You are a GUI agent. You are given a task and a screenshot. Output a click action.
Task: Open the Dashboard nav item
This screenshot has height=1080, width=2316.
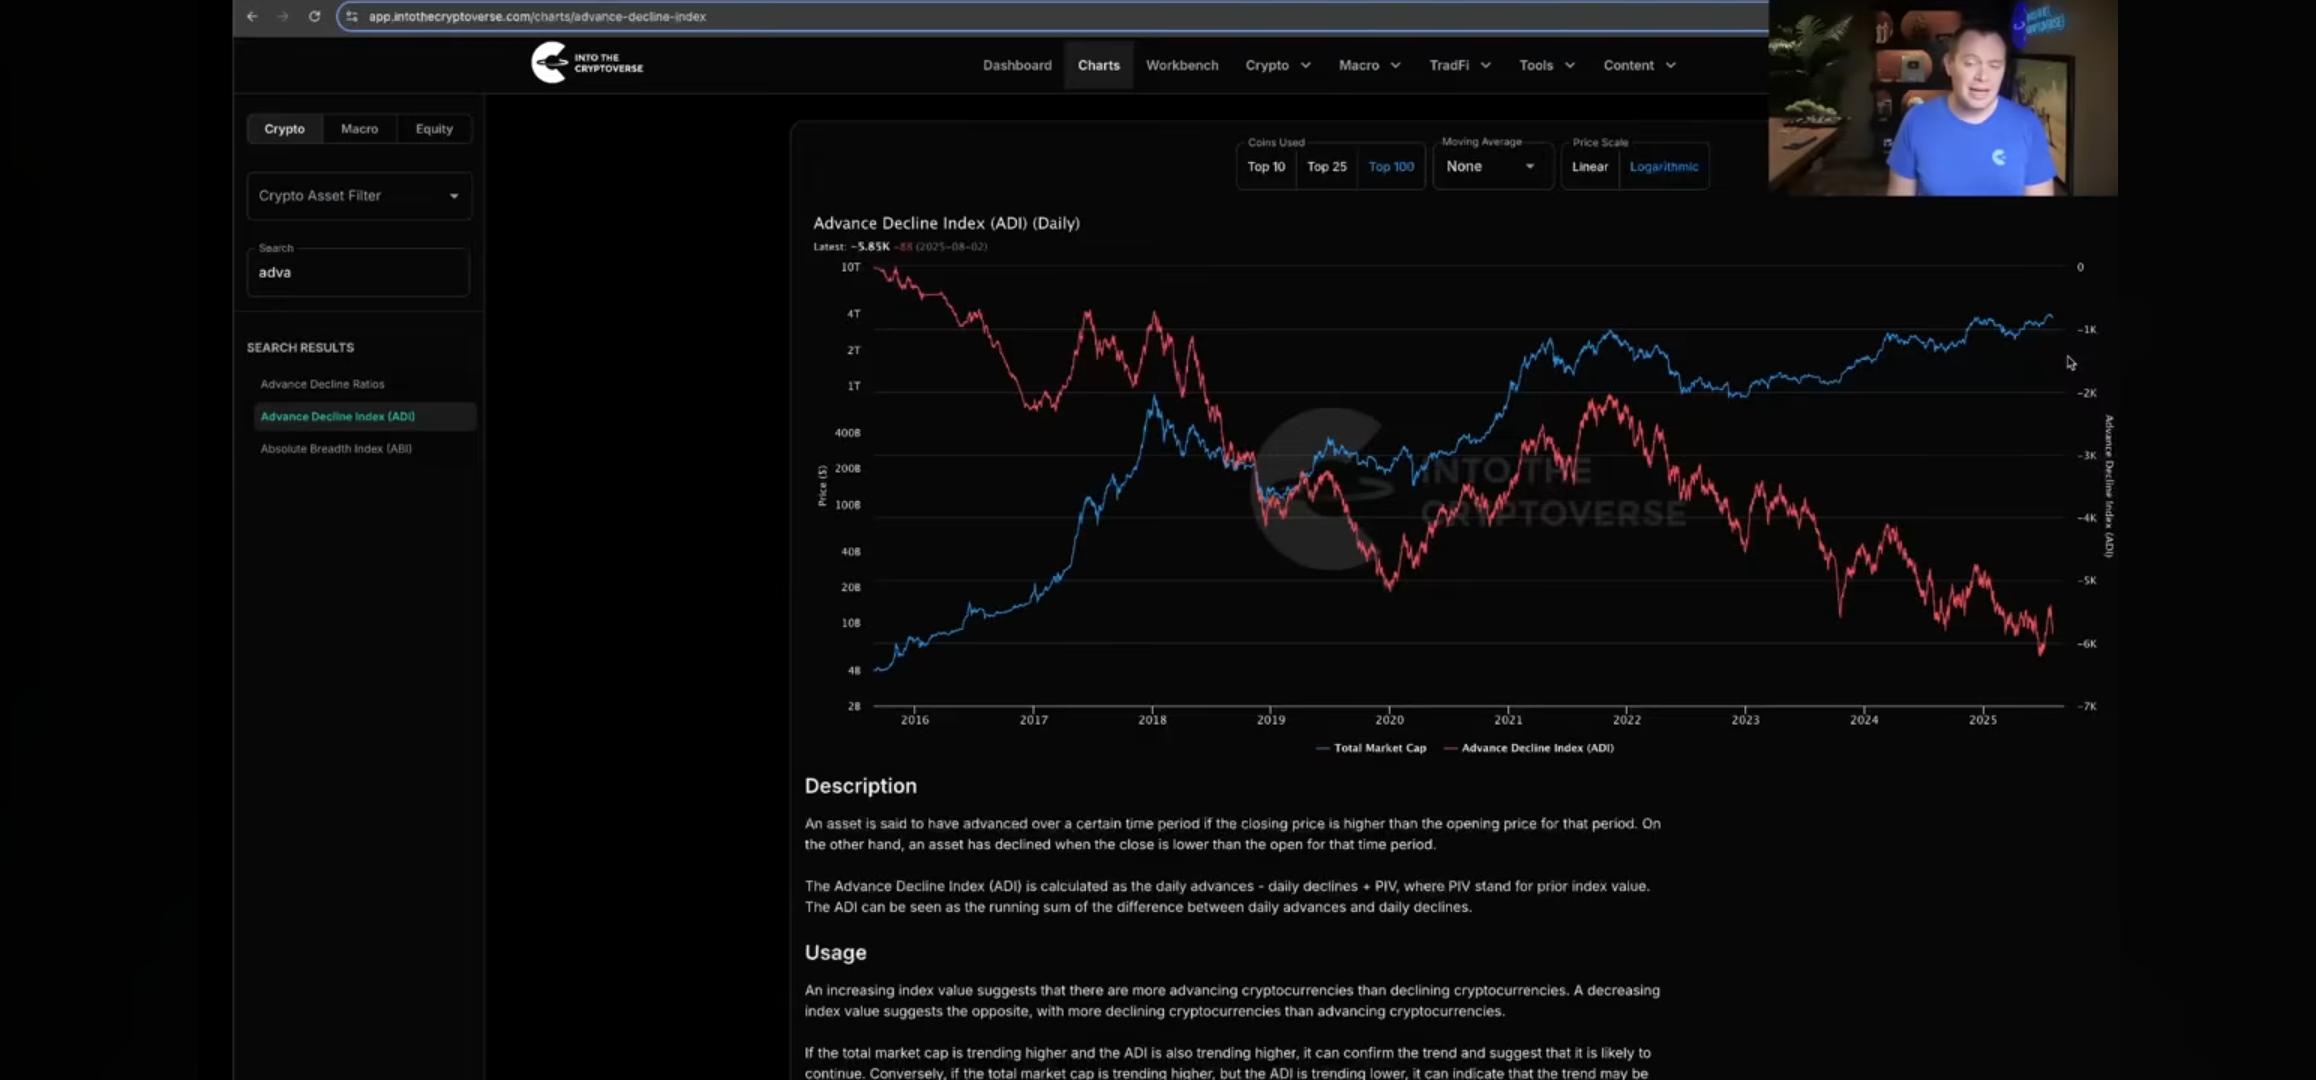click(1017, 65)
